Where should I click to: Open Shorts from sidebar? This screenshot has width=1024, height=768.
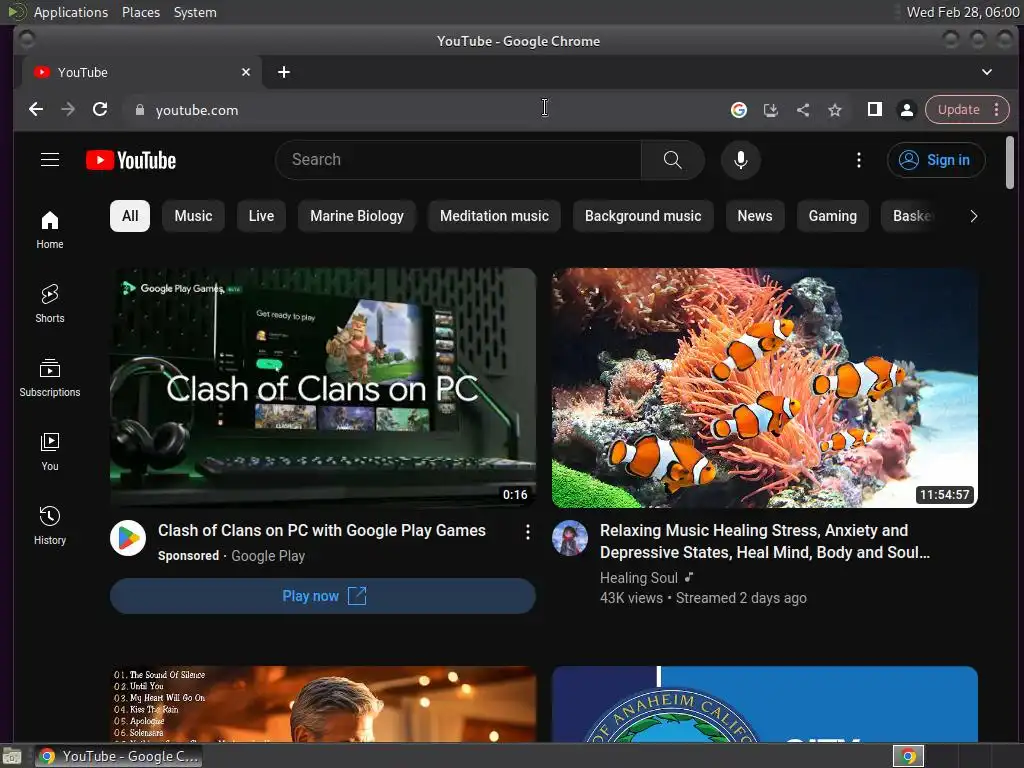(50, 304)
